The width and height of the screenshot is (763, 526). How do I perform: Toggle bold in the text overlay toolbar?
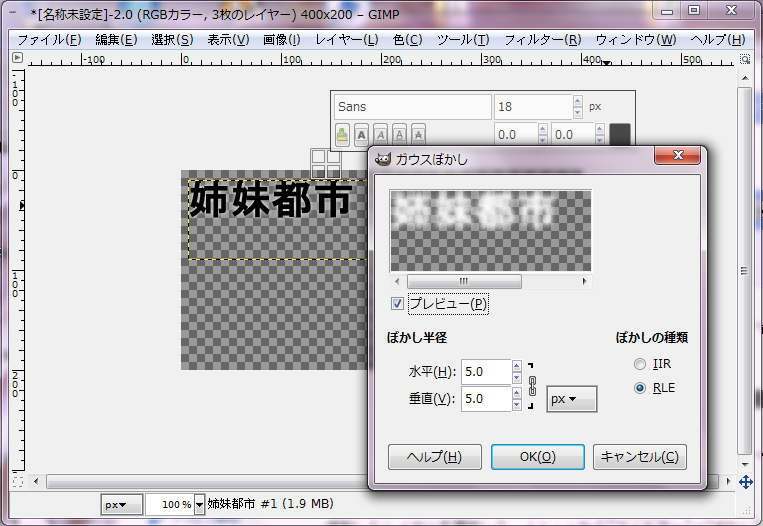(362, 135)
